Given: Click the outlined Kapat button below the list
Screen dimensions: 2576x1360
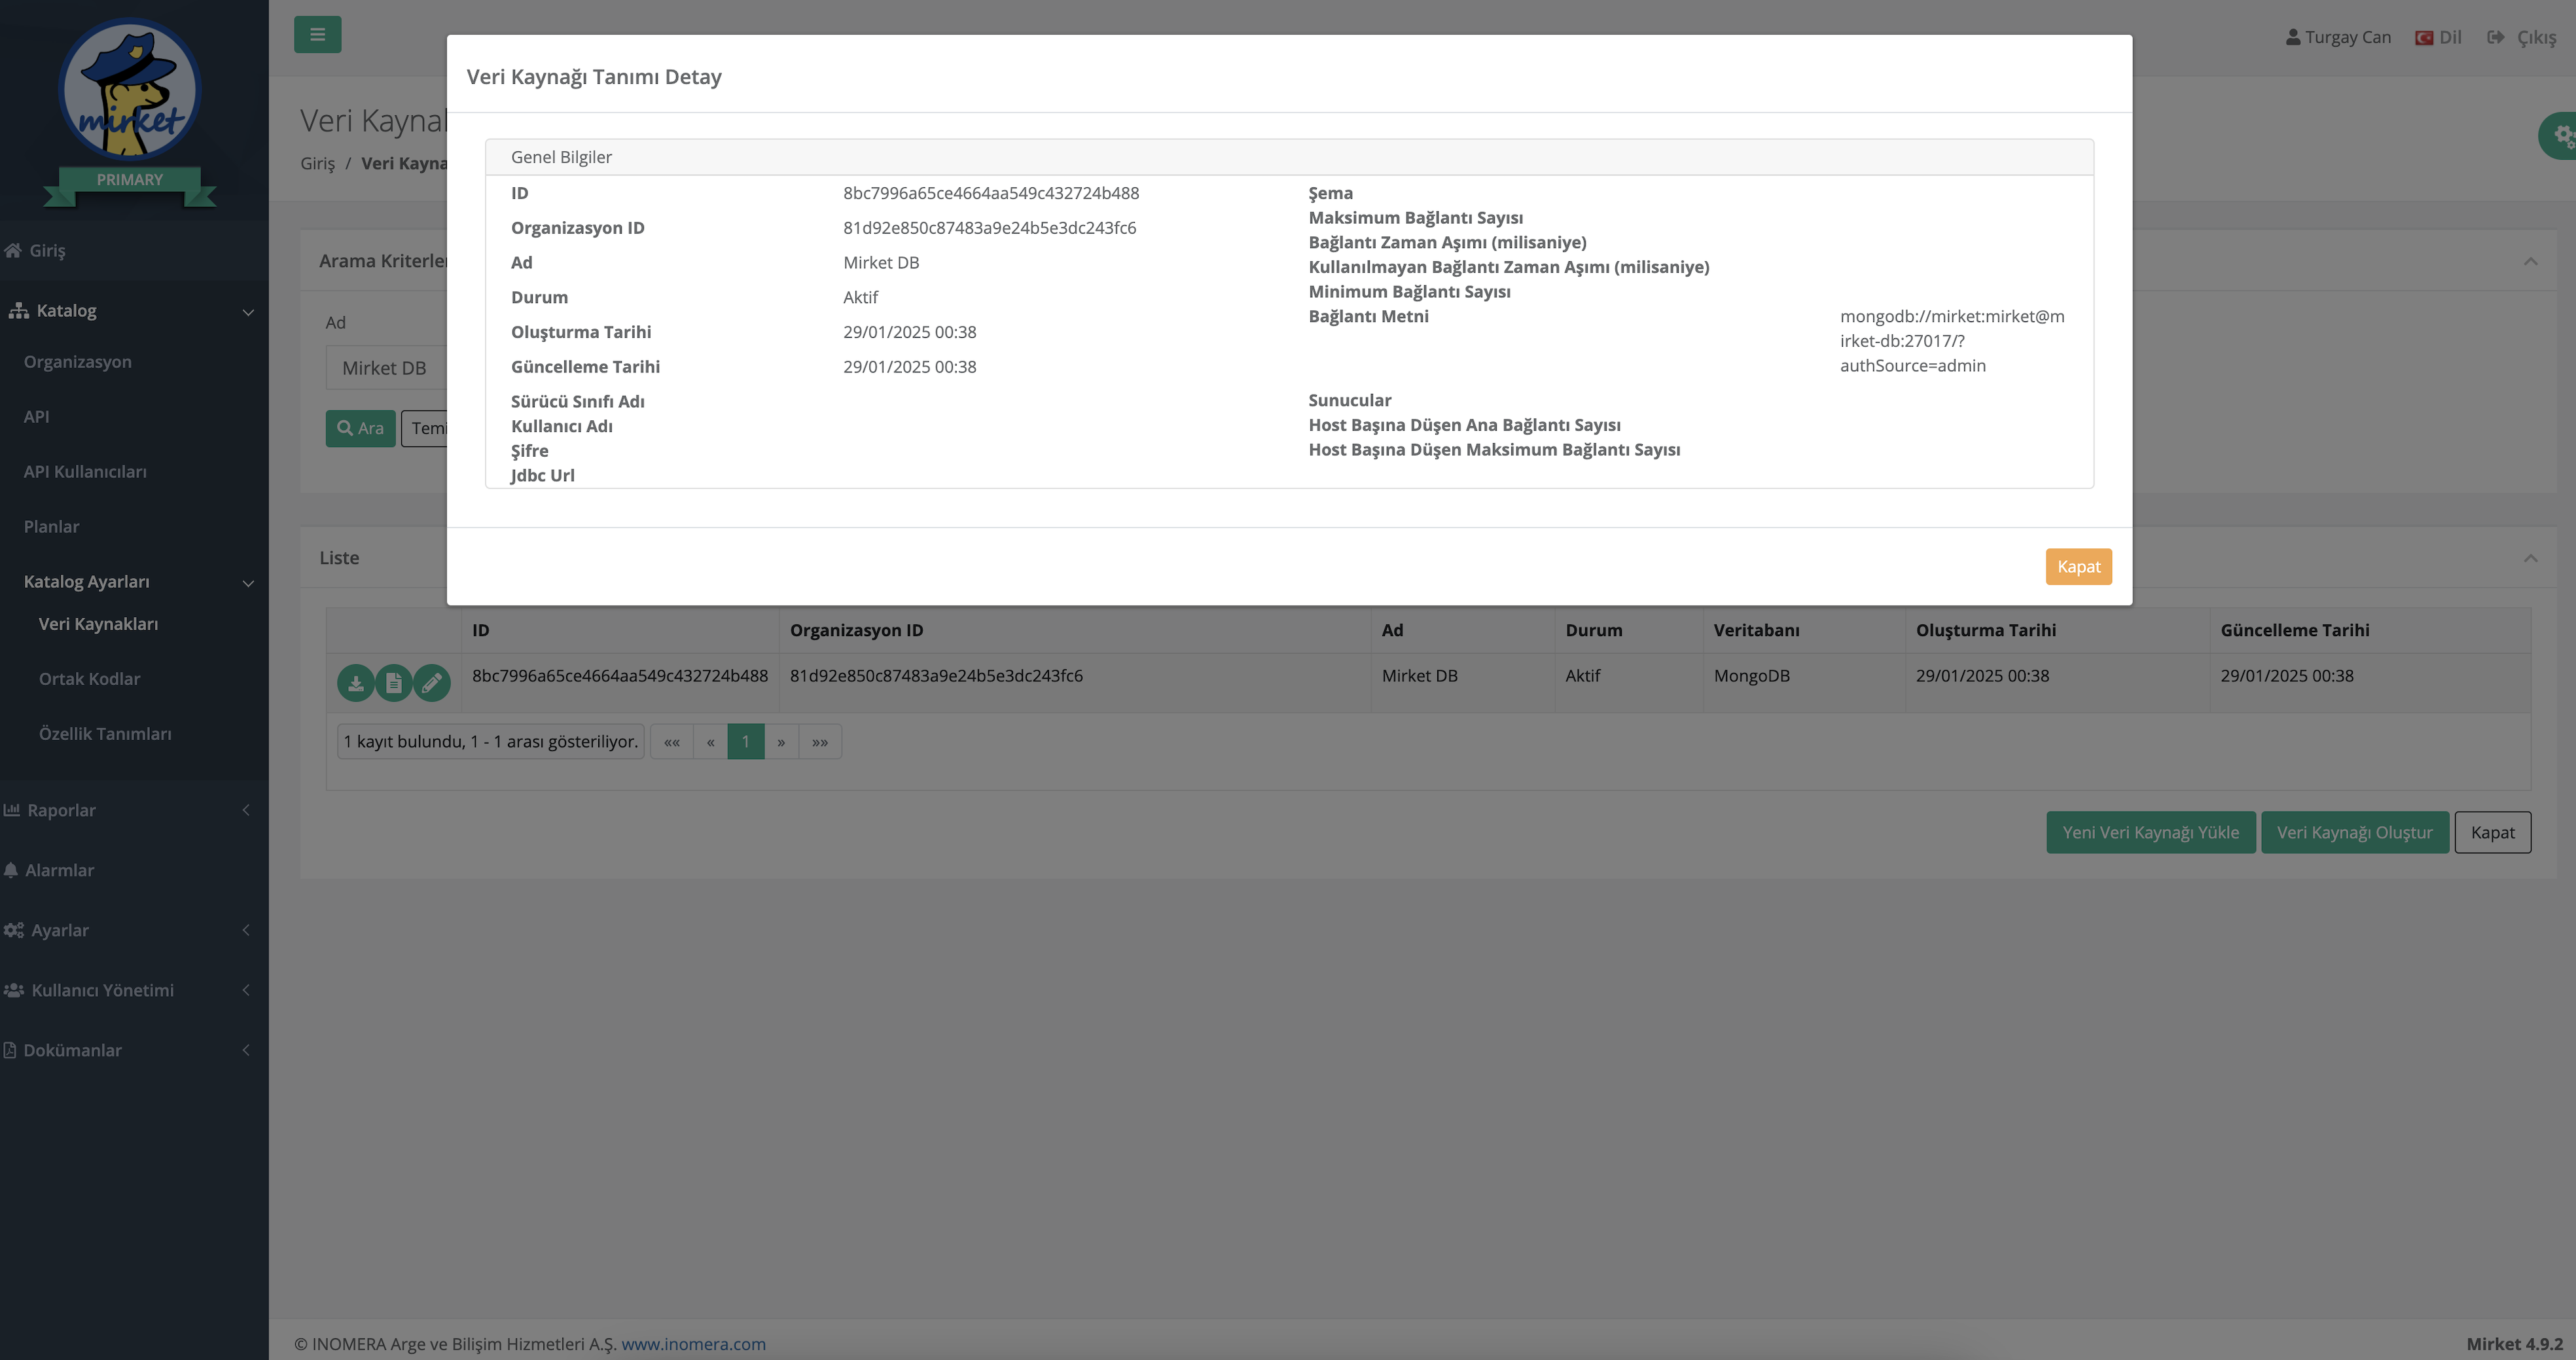Looking at the screenshot, I should click(2492, 832).
